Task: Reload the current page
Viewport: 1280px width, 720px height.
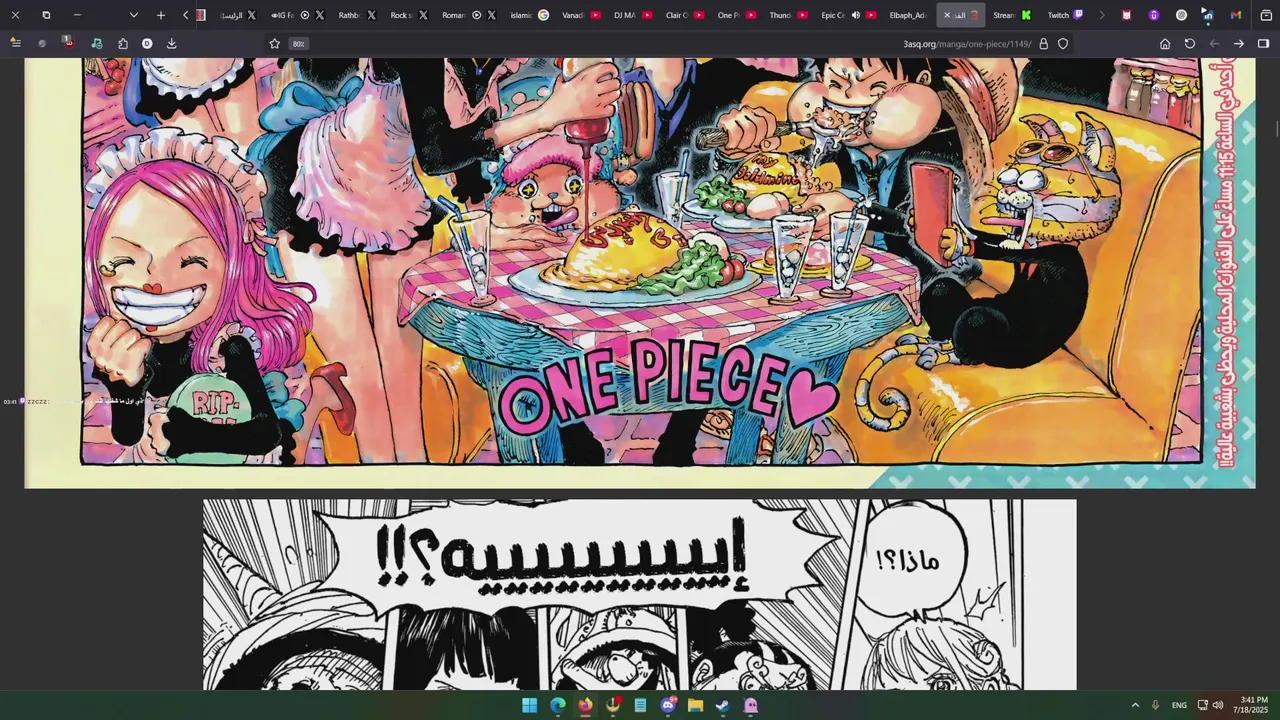Action: coord(1190,44)
